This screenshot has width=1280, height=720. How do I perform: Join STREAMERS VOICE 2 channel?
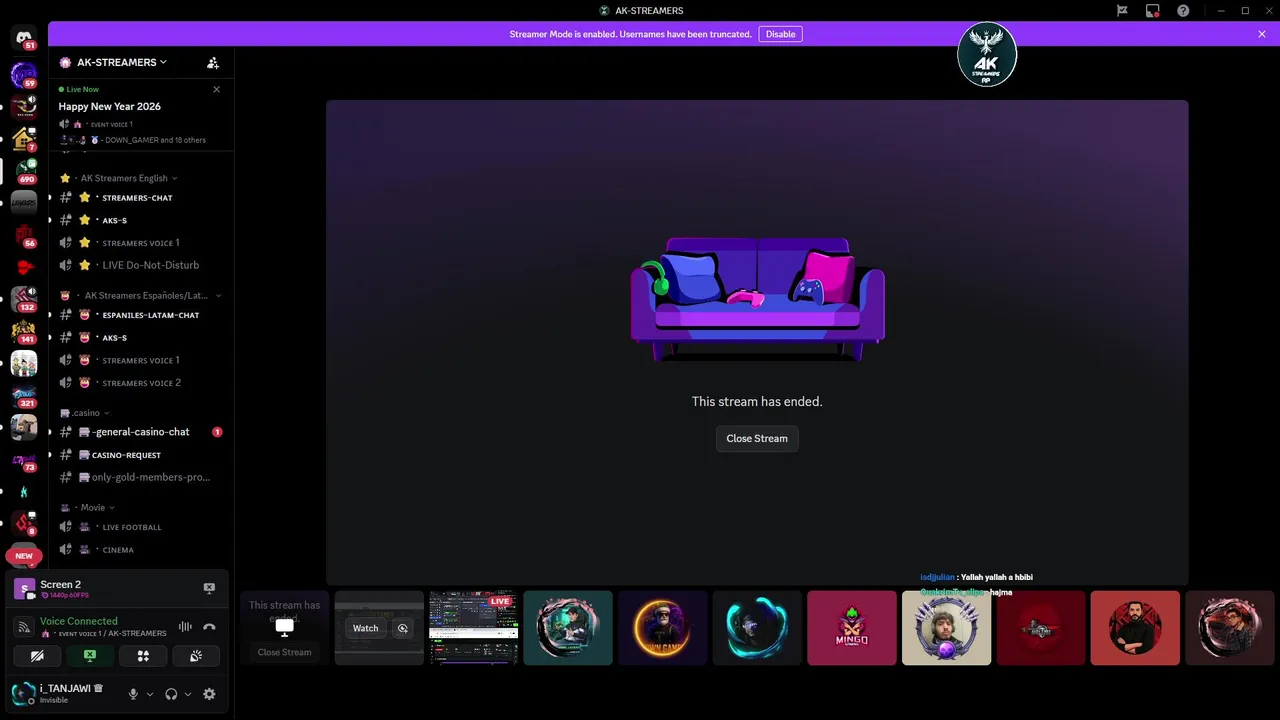(x=140, y=383)
